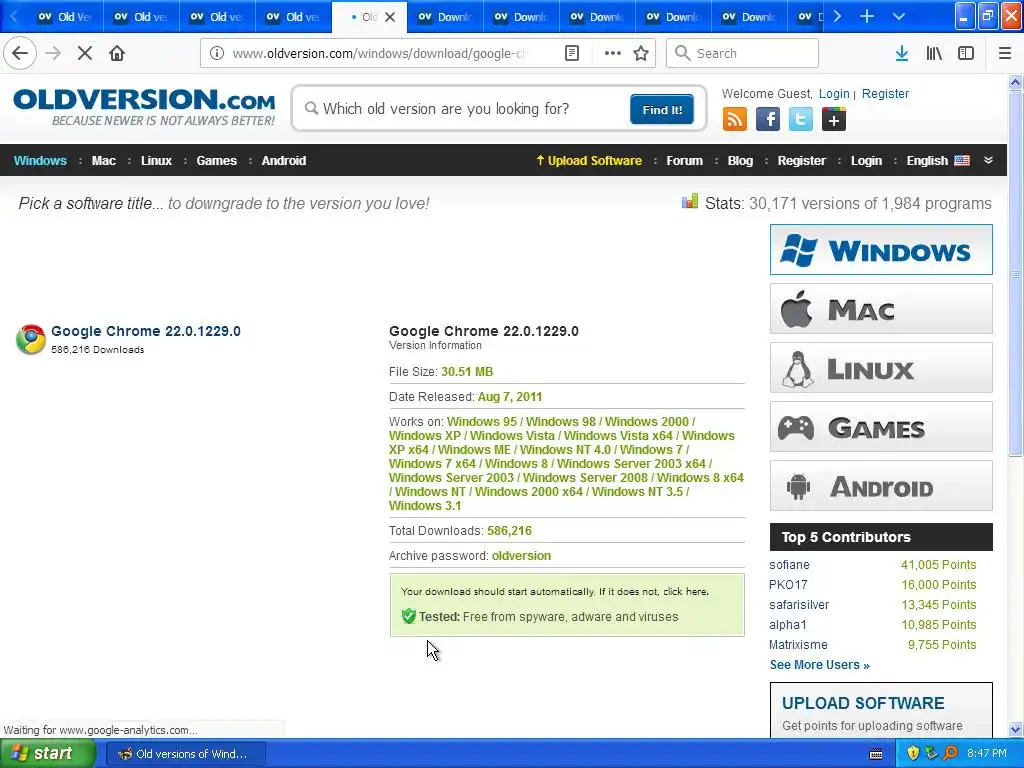Open the Firefox hamburger menu
1024x768 pixels.
click(x=1004, y=53)
